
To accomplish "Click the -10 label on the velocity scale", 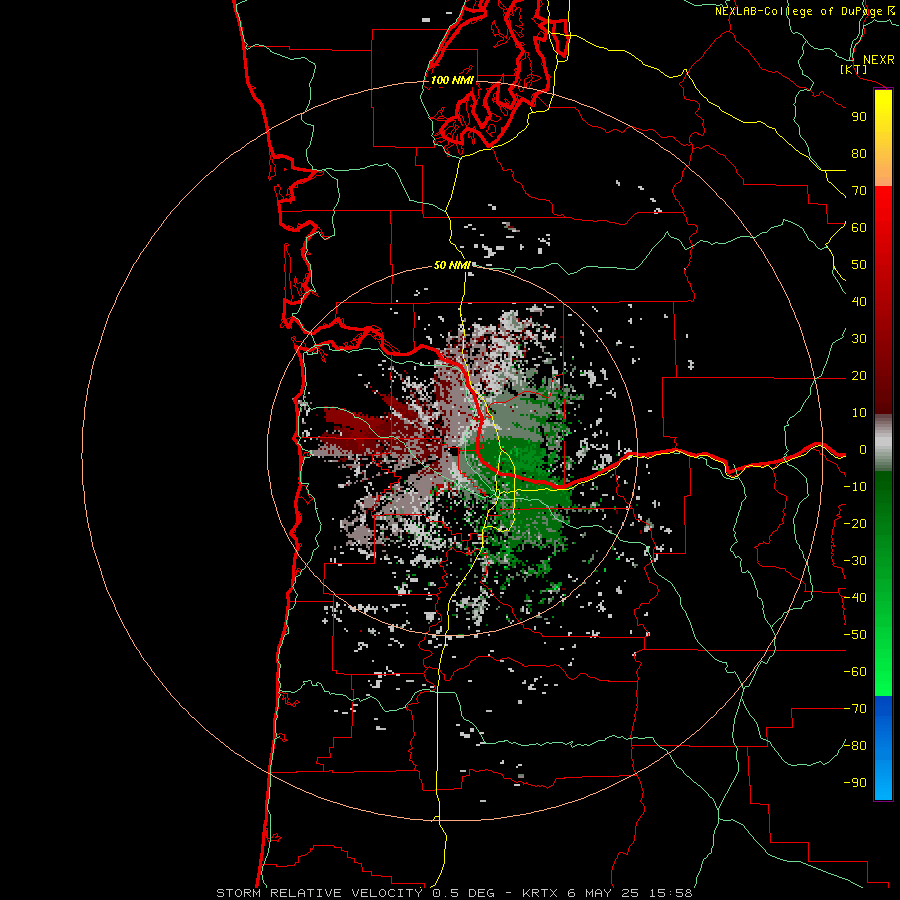I will (855, 487).
